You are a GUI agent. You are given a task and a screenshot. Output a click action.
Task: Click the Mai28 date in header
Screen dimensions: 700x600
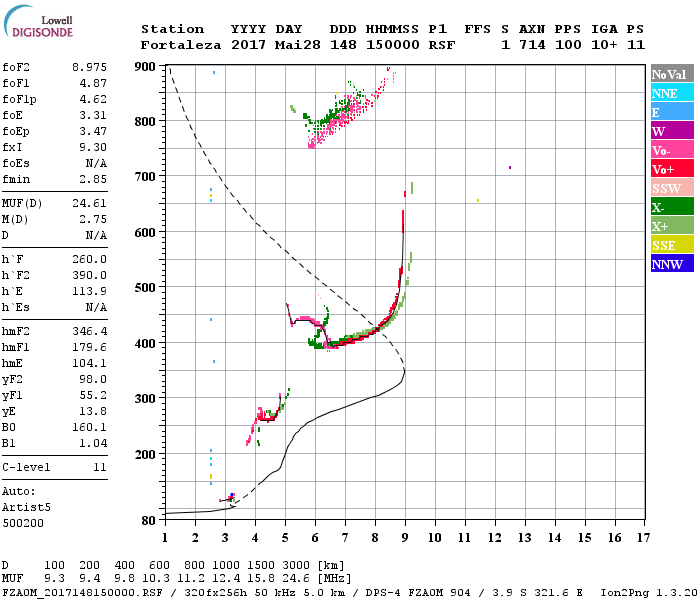click(298, 45)
